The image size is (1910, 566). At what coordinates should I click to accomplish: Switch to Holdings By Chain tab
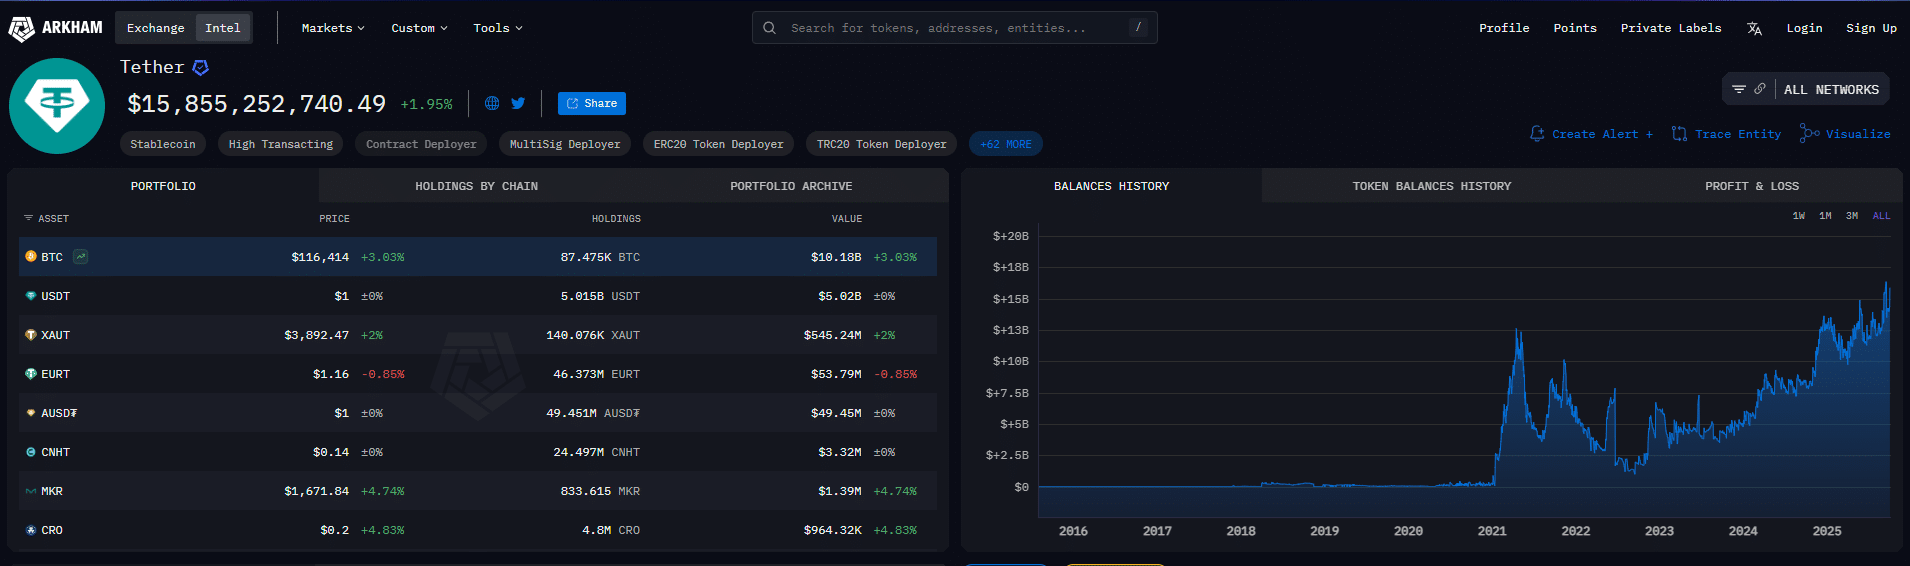(x=476, y=186)
